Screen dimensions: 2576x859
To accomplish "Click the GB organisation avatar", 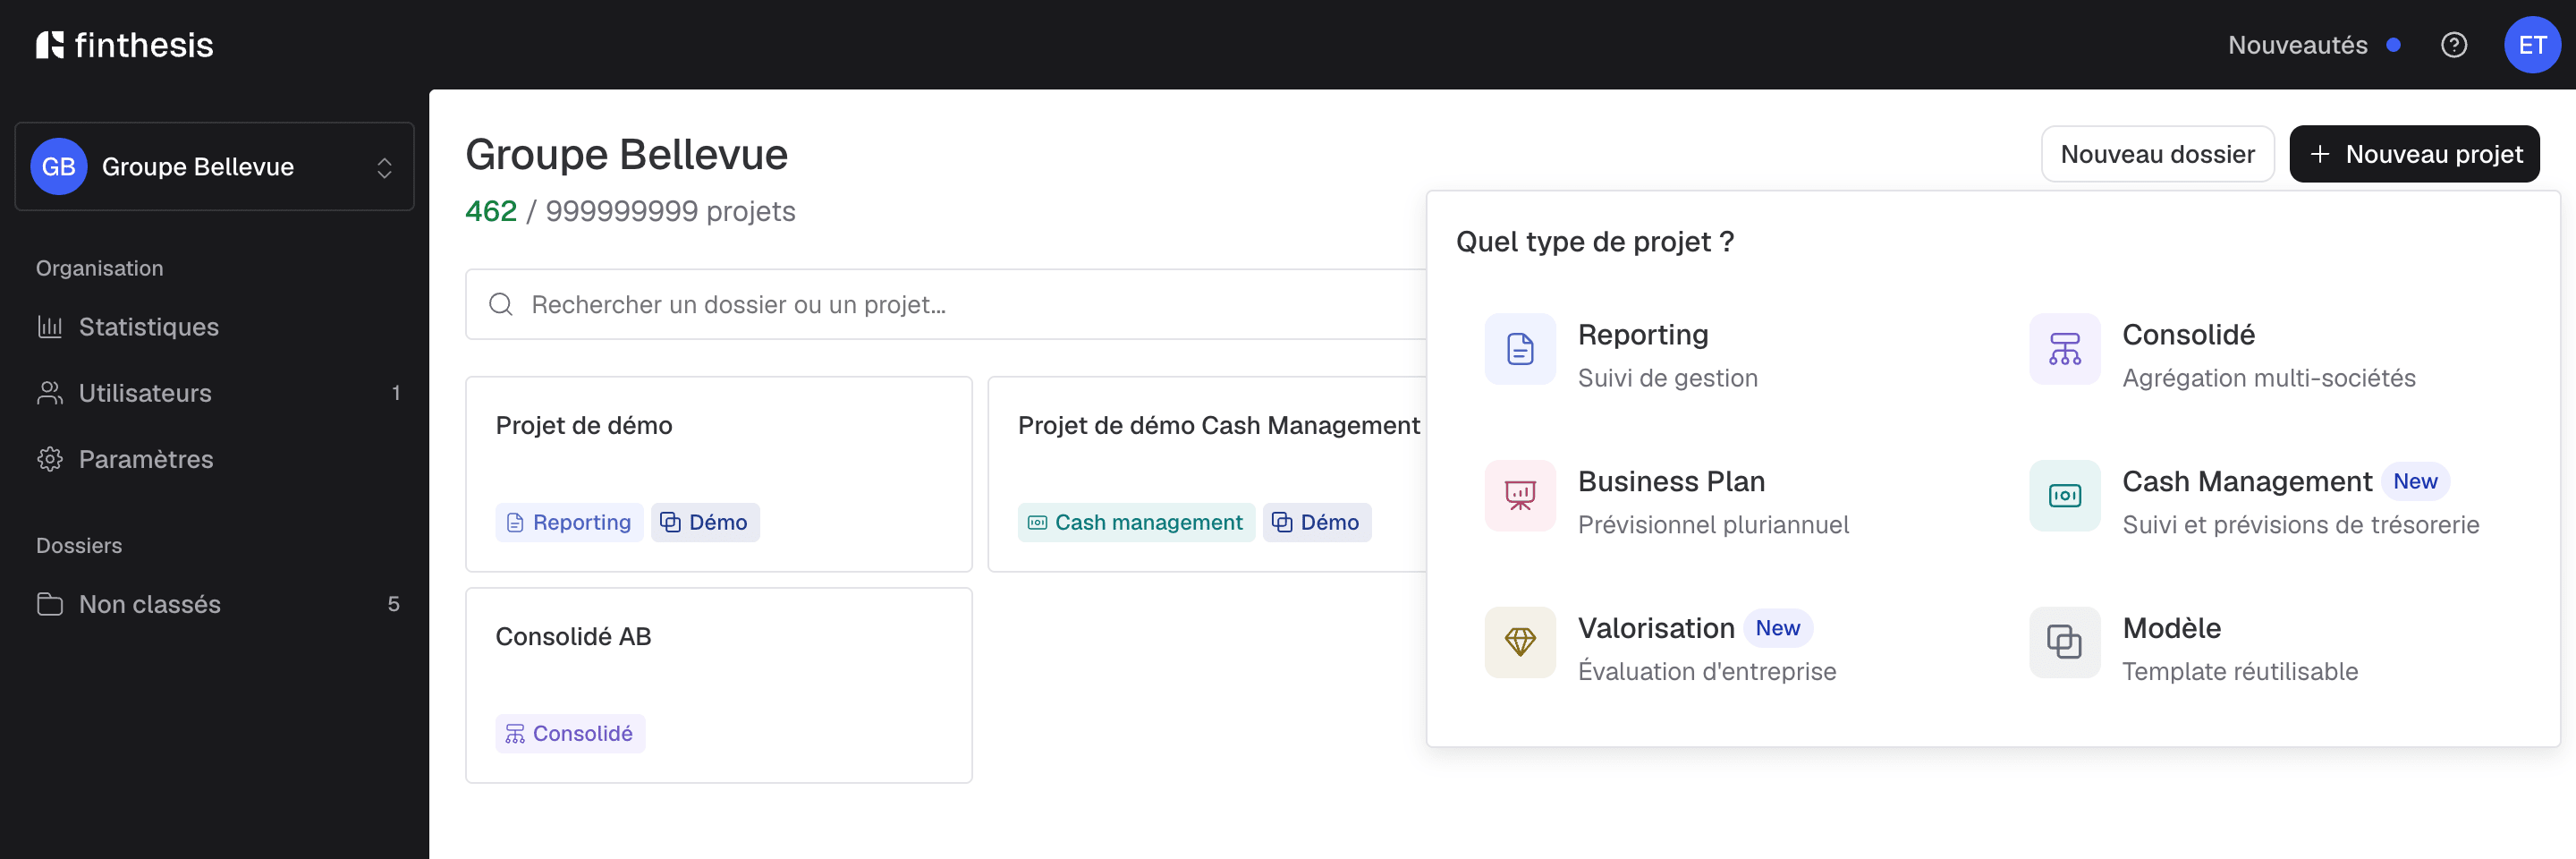I will click(x=59, y=166).
